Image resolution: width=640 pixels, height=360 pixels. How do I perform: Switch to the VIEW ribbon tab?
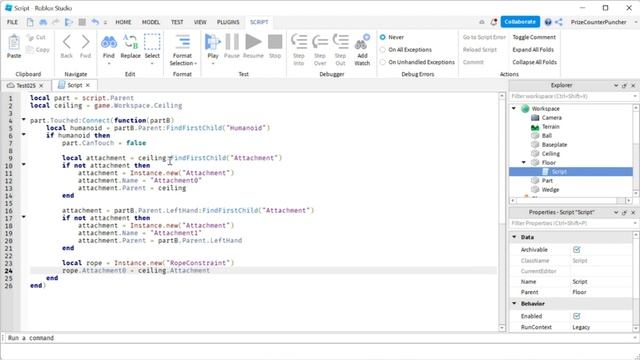tap(200, 22)
